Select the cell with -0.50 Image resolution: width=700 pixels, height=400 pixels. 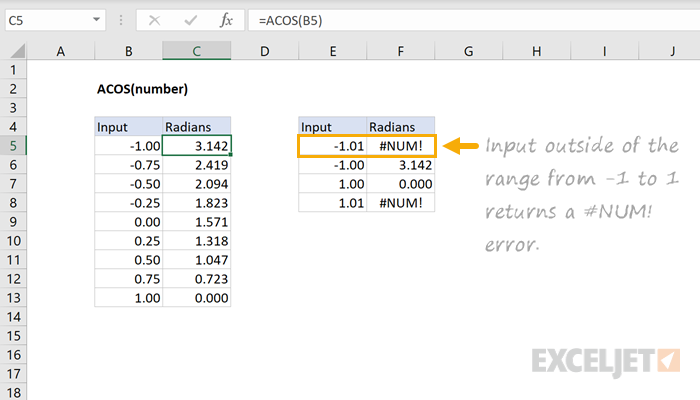pos(129,184)
